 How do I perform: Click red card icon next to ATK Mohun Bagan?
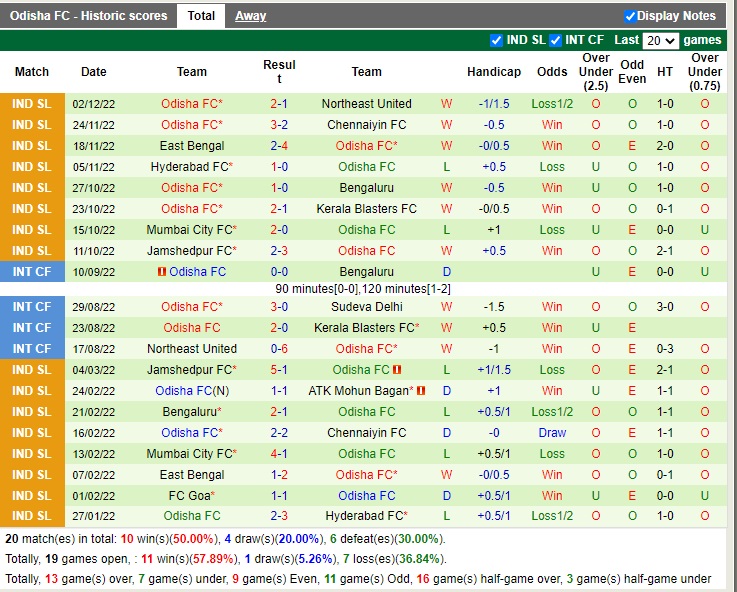click(421, 391)
